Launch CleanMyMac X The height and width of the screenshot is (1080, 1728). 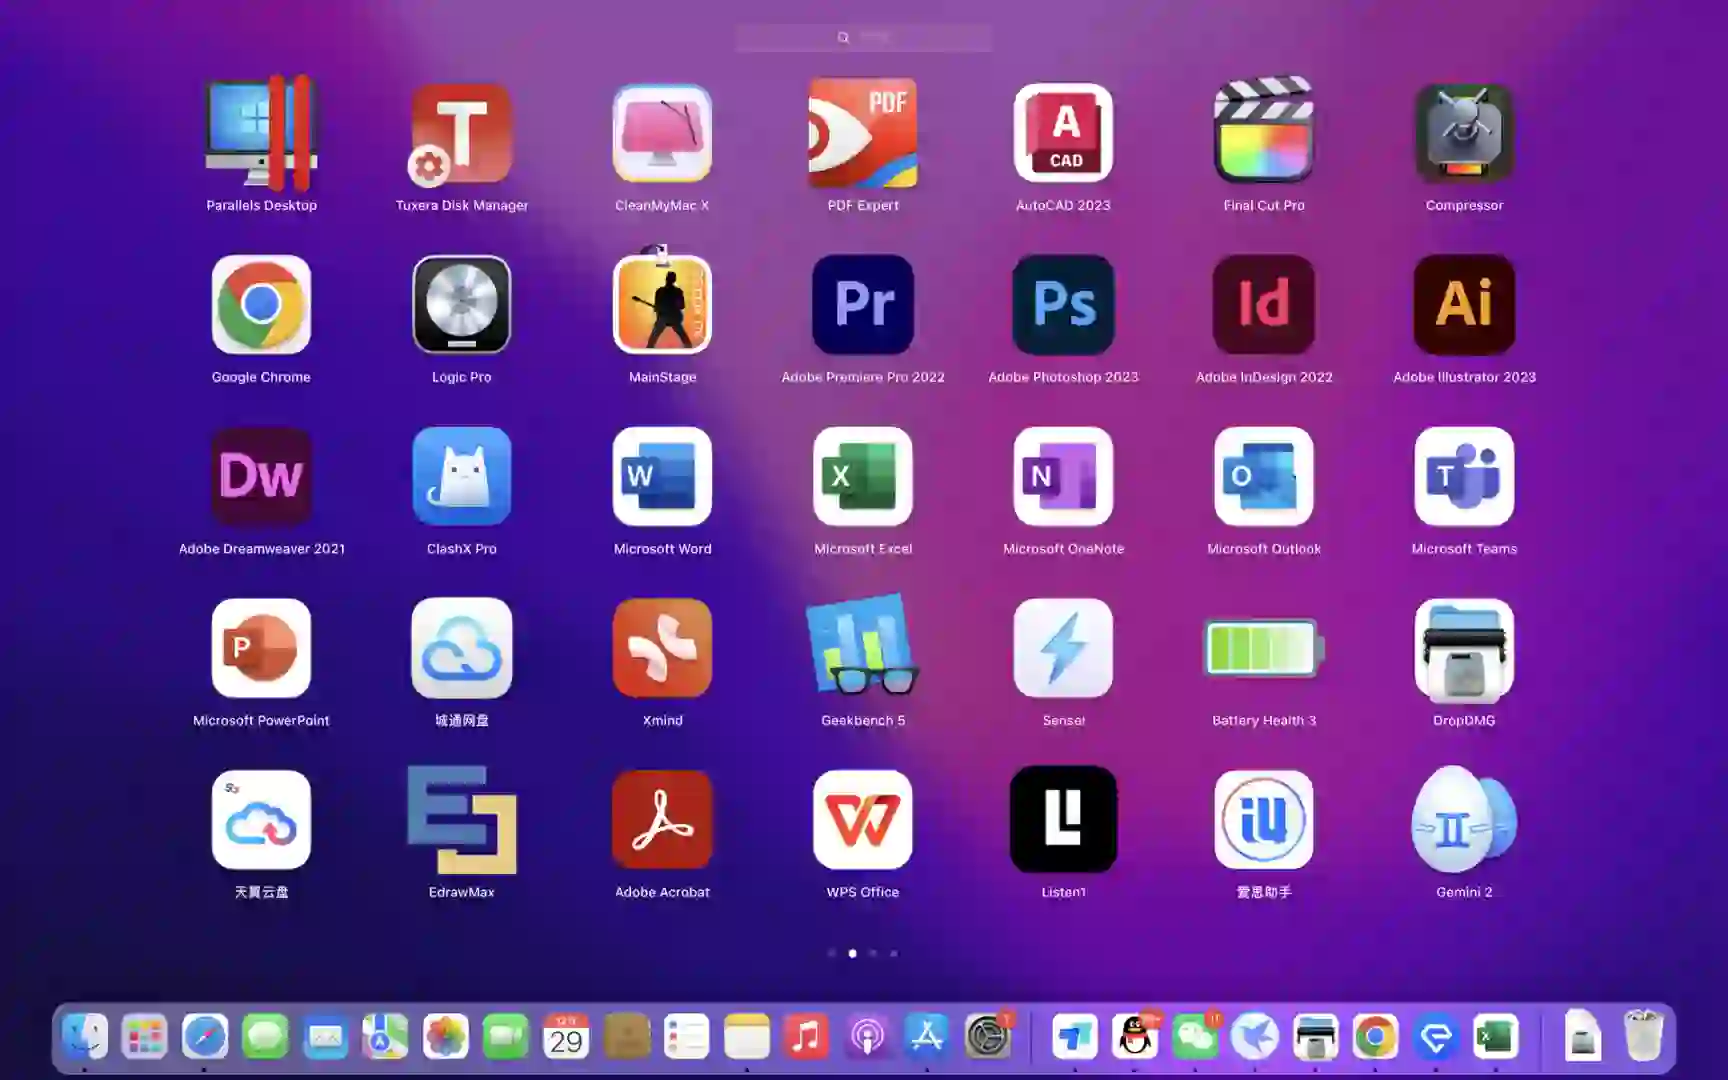tap(662, 133)
